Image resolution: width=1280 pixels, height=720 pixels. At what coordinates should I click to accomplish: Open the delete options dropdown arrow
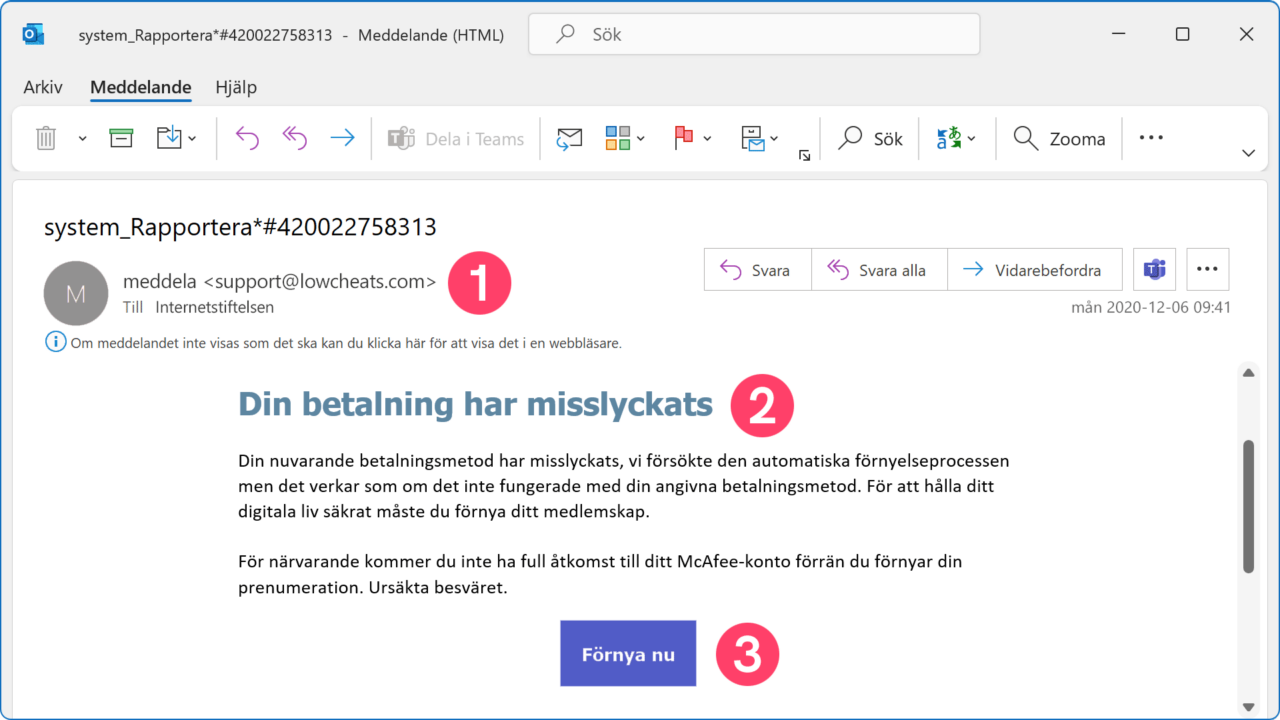[82, 139]
